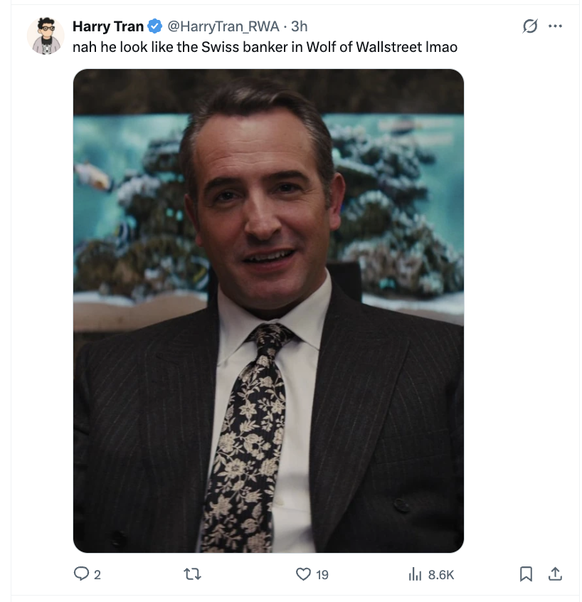
Task: Open the share post menu icon
Action: coord(555,574)
